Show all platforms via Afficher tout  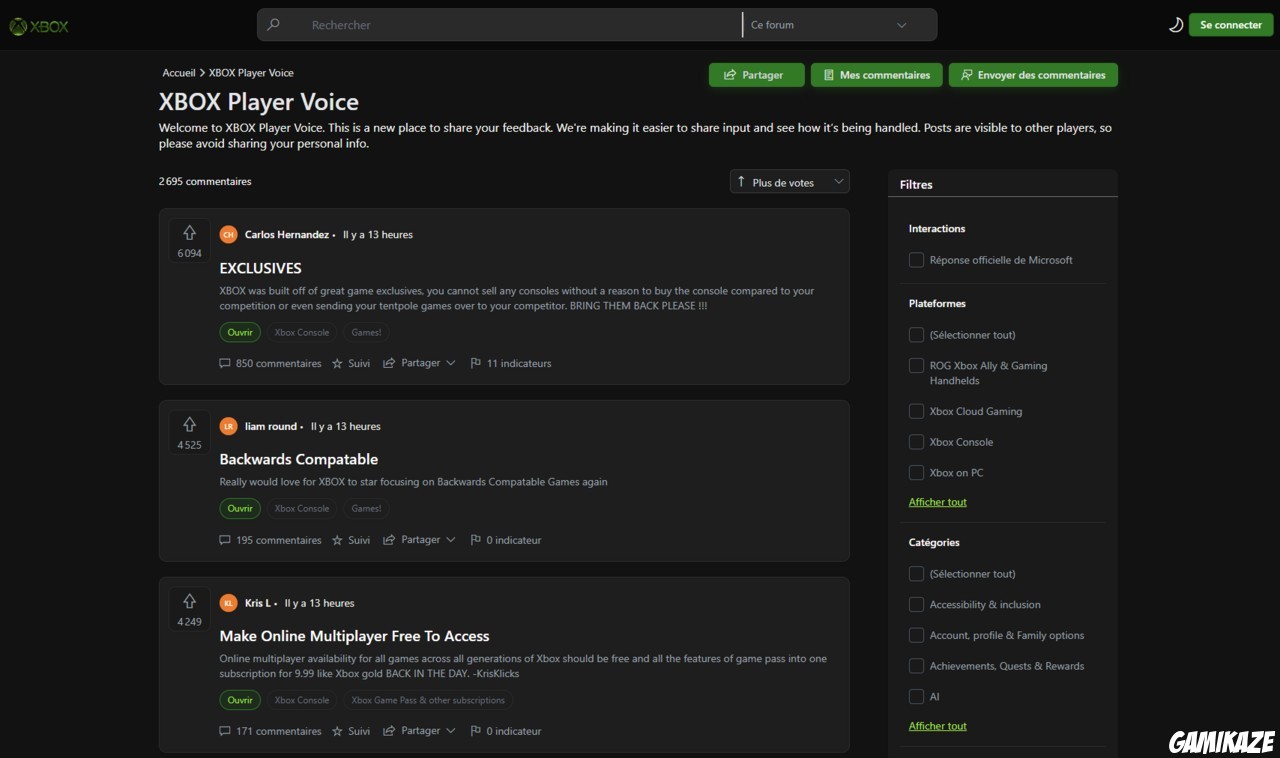point(938,502)
